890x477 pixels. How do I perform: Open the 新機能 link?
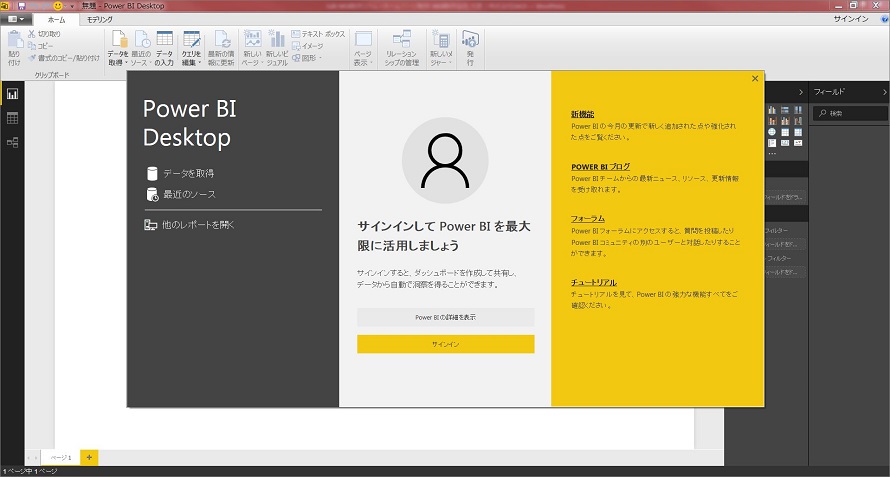582,114
